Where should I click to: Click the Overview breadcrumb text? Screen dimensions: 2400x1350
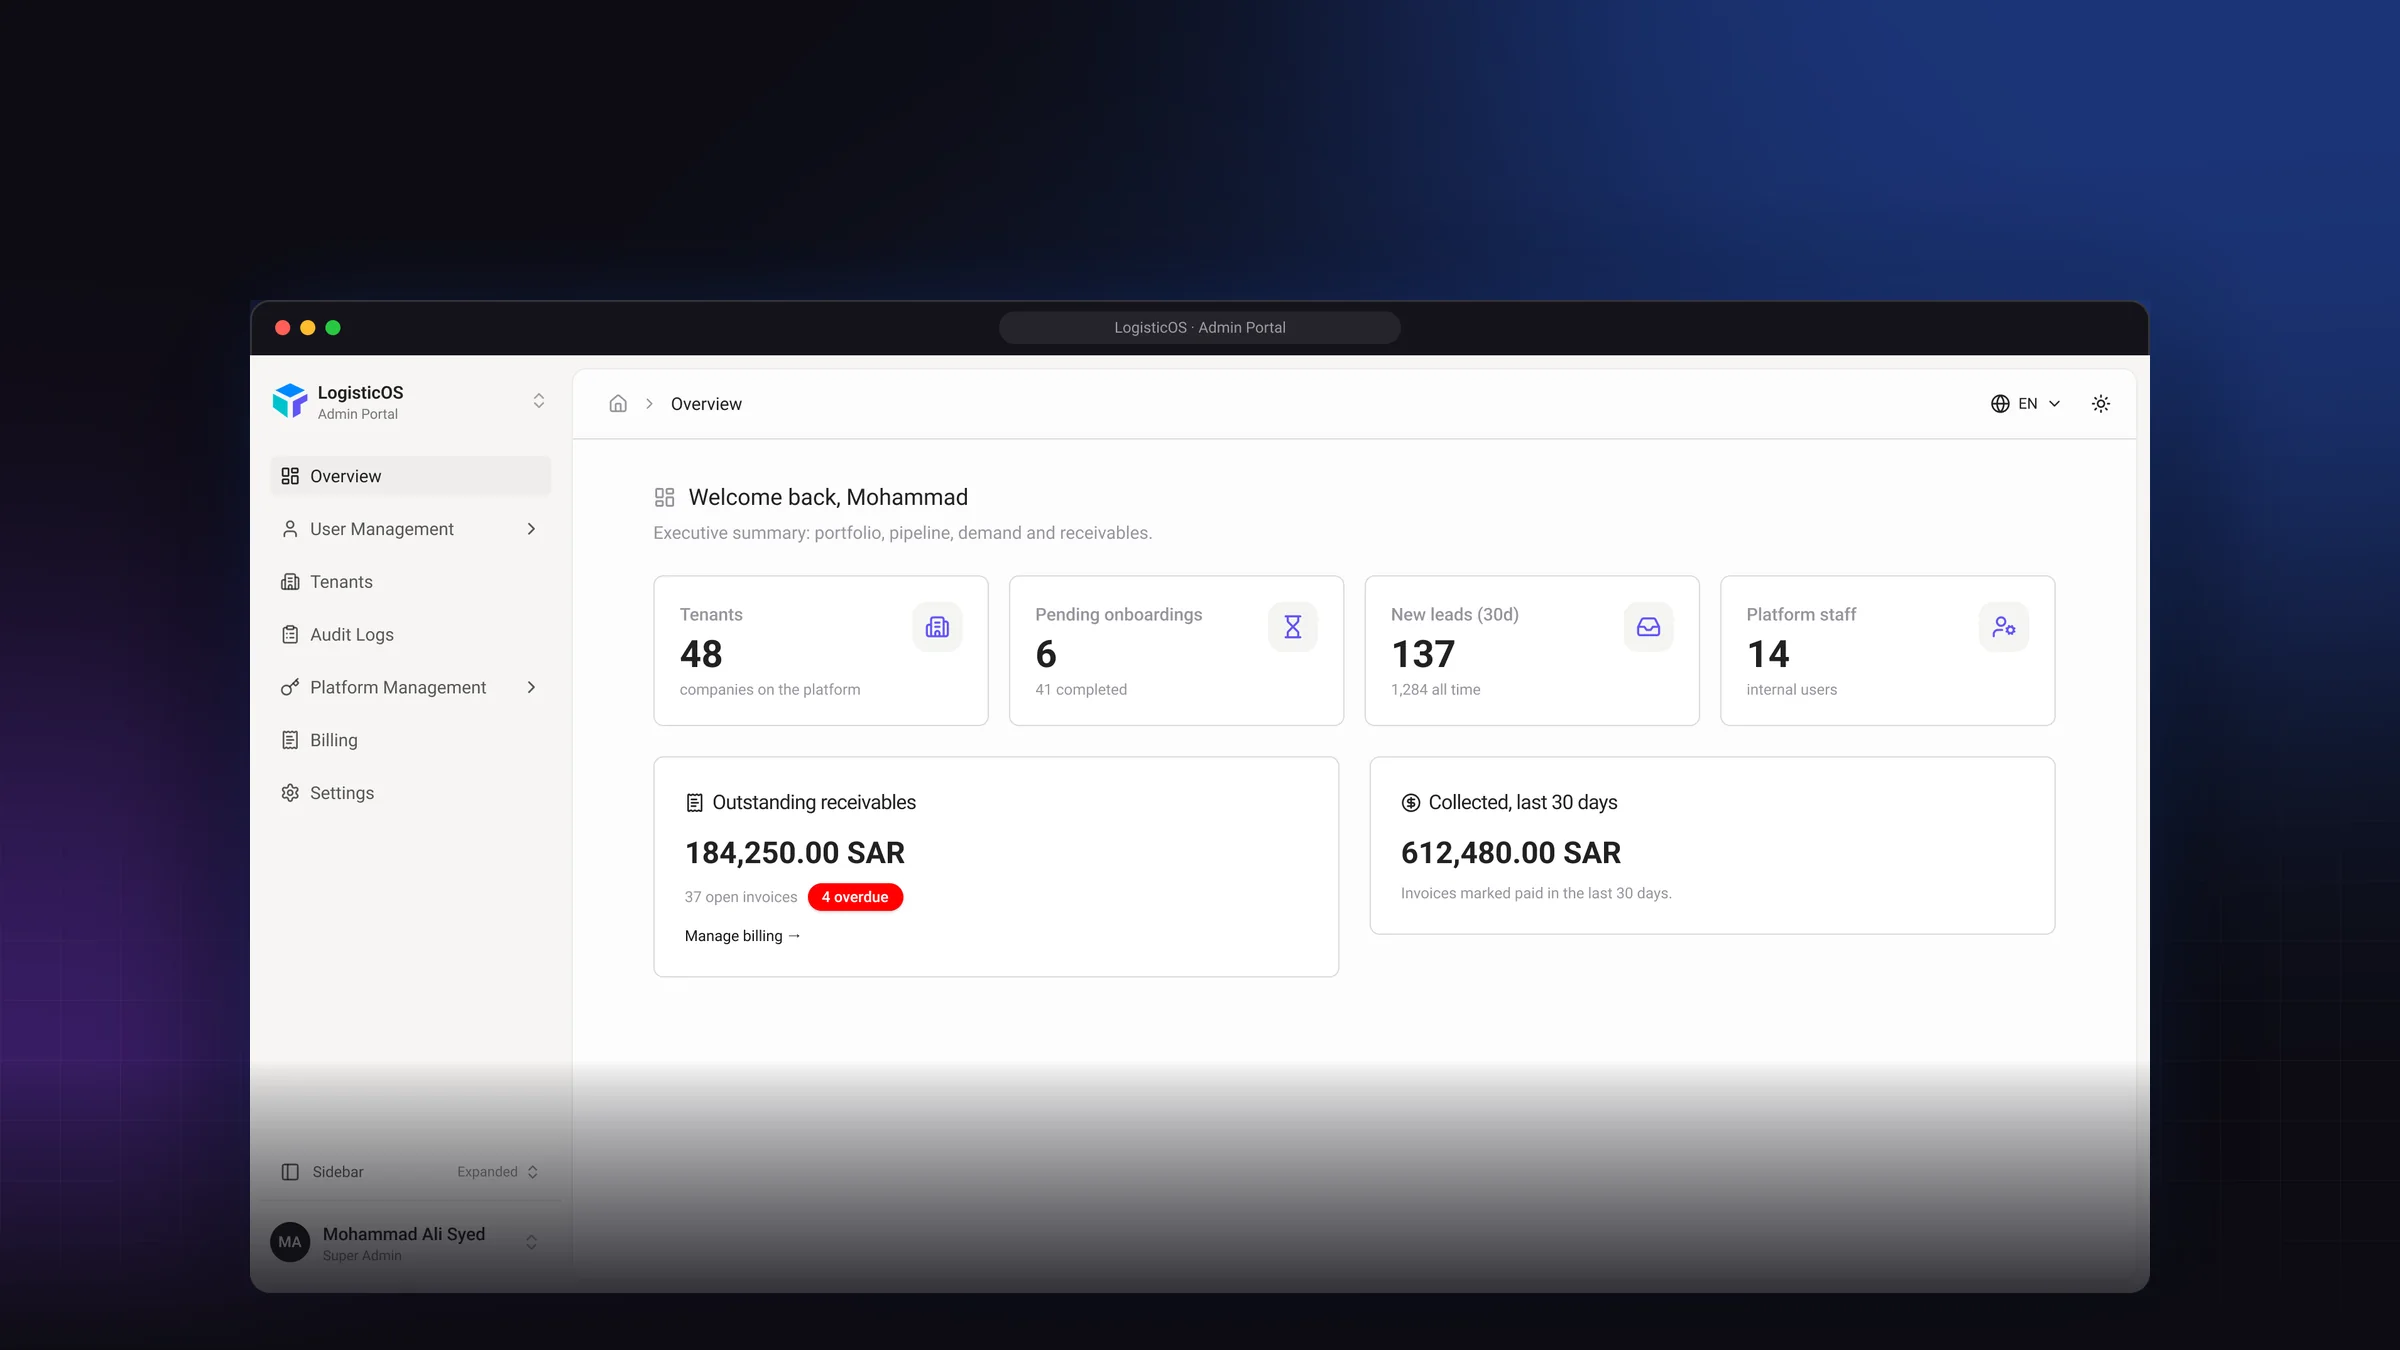pos(706,404)
